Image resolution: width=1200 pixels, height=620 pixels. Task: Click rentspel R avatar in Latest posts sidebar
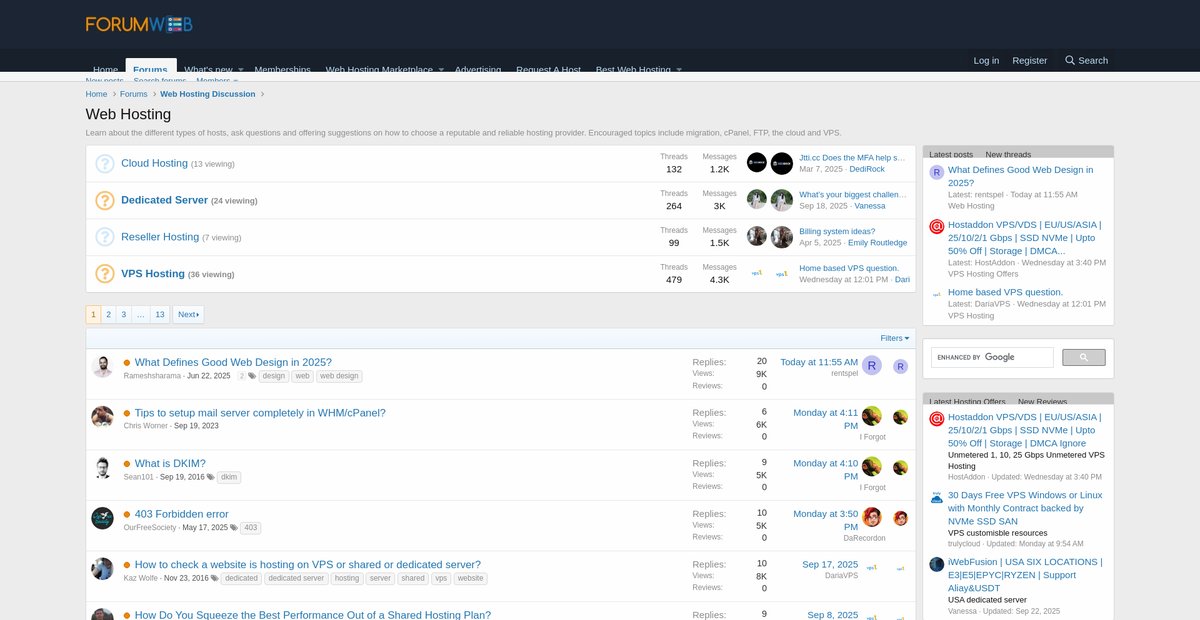pyautogui.click(x=936, y=172)
